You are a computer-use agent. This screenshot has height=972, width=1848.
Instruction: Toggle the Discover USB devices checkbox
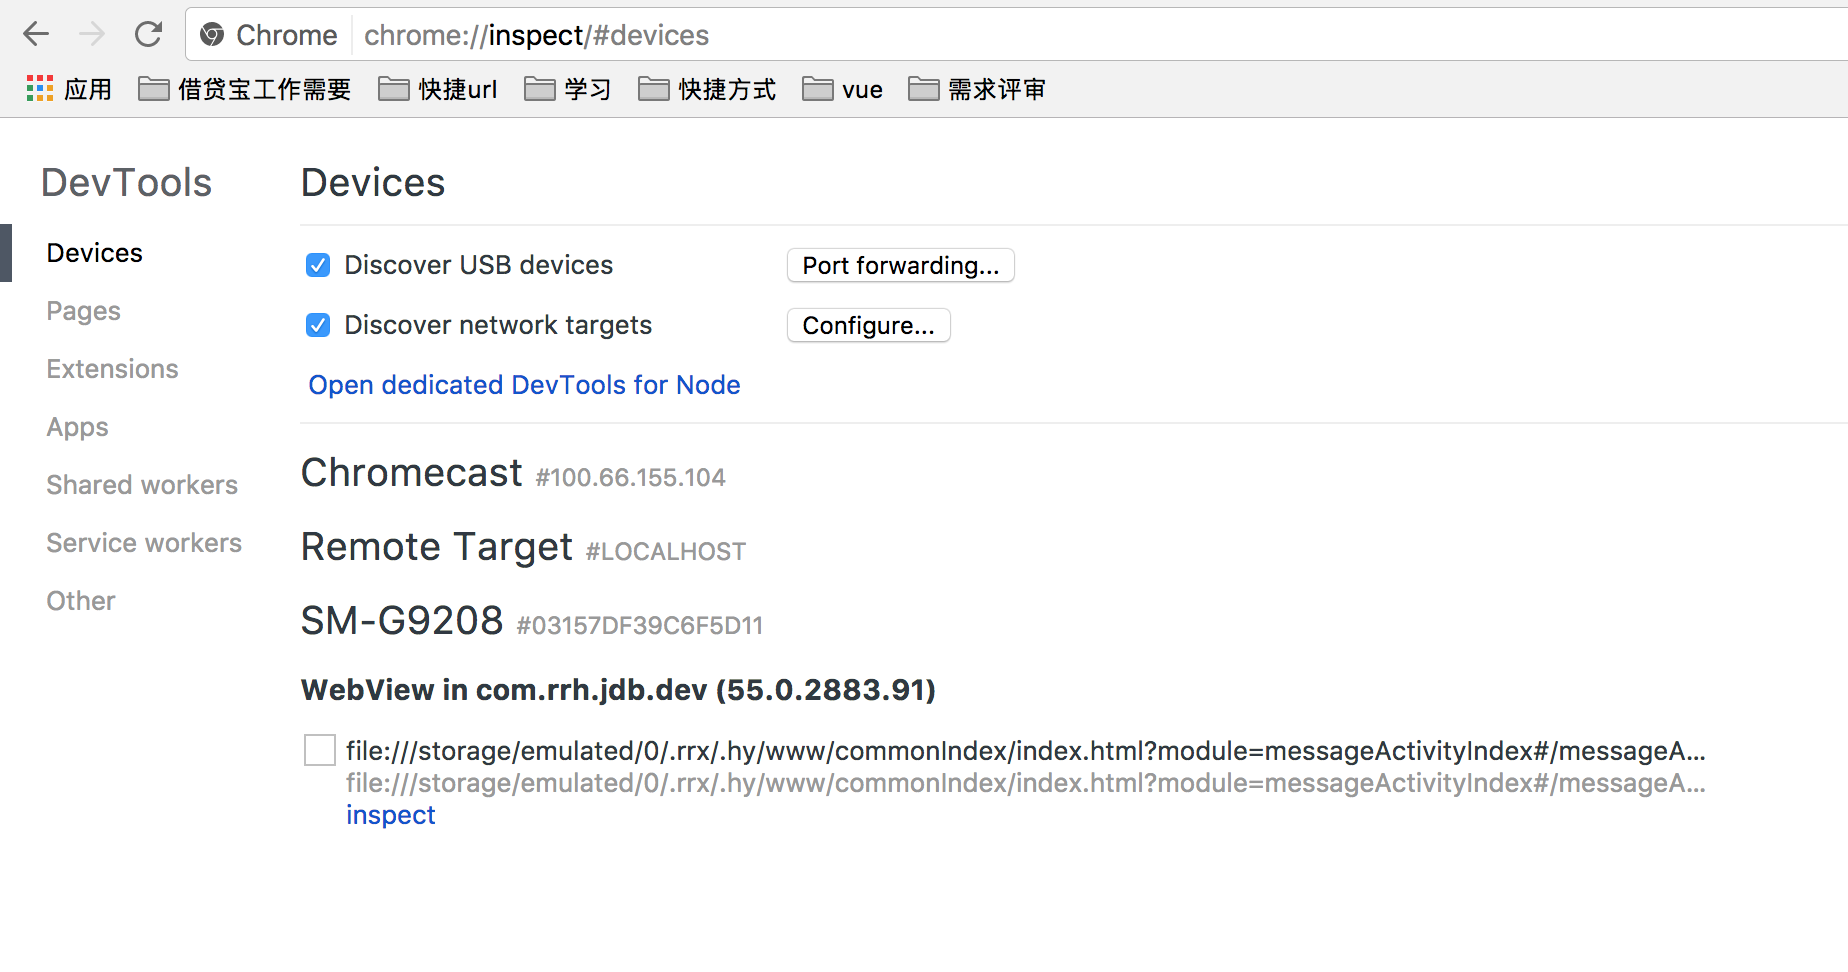point(318,265)
